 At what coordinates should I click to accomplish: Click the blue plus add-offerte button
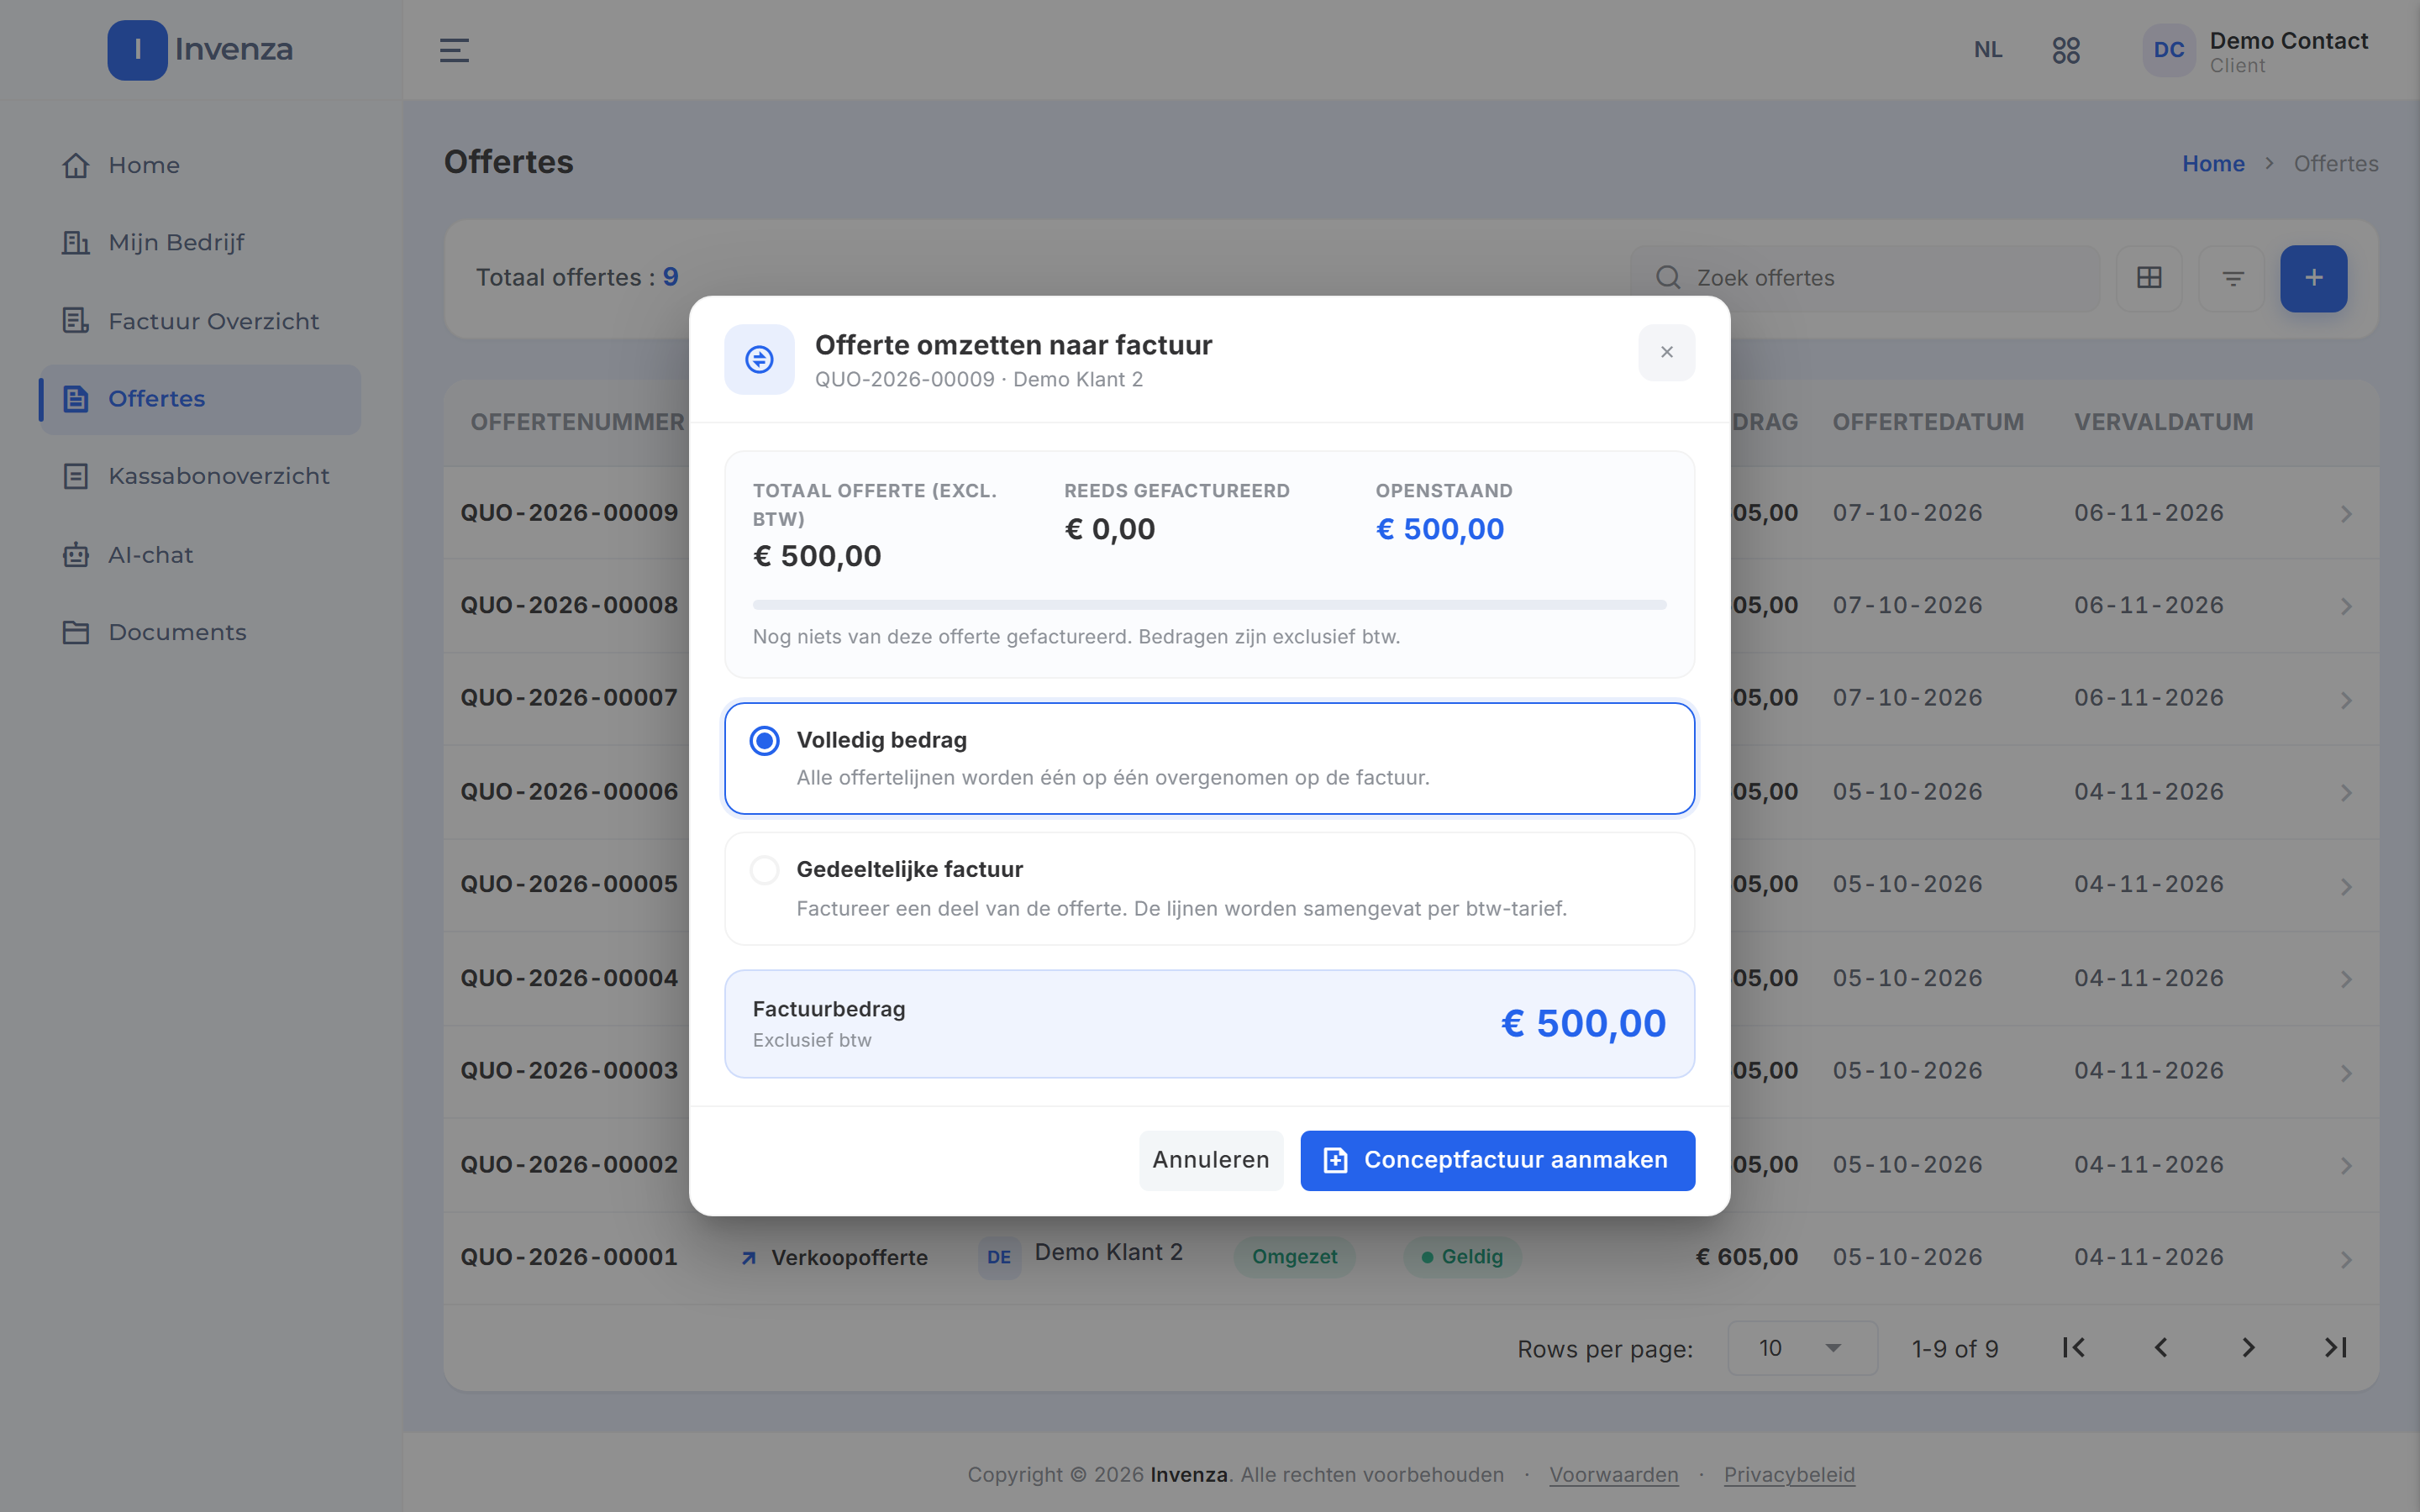click(x=2313, y=278)
